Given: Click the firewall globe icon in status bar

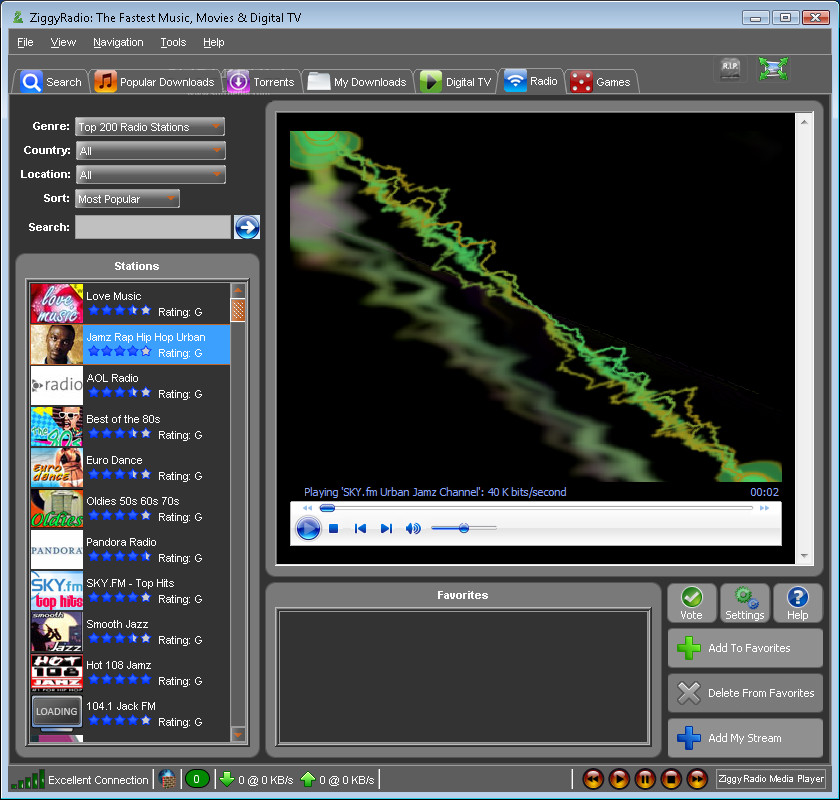Looking at the screenshot, I should [x=167, y=779].
